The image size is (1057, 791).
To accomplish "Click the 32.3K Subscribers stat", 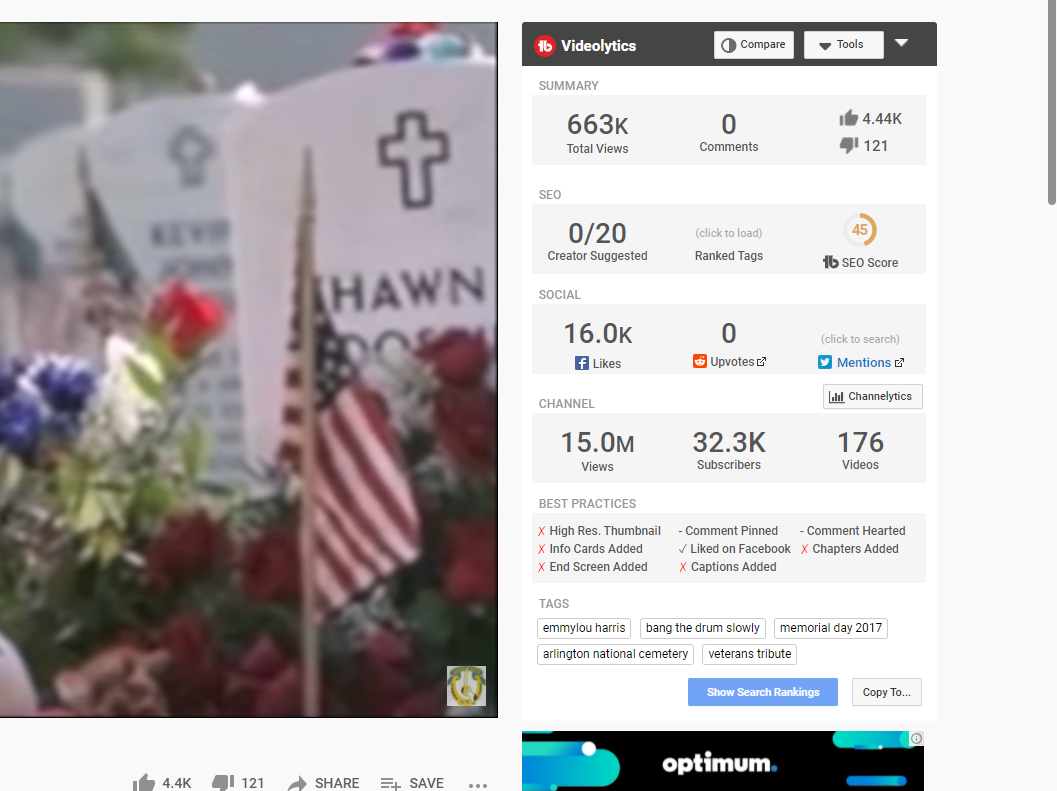I will tap(729, 450).
